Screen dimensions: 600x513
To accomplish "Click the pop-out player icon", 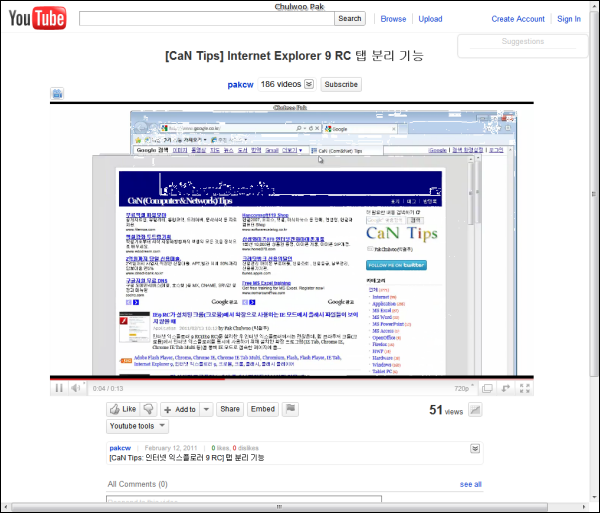I will point(505,388).
